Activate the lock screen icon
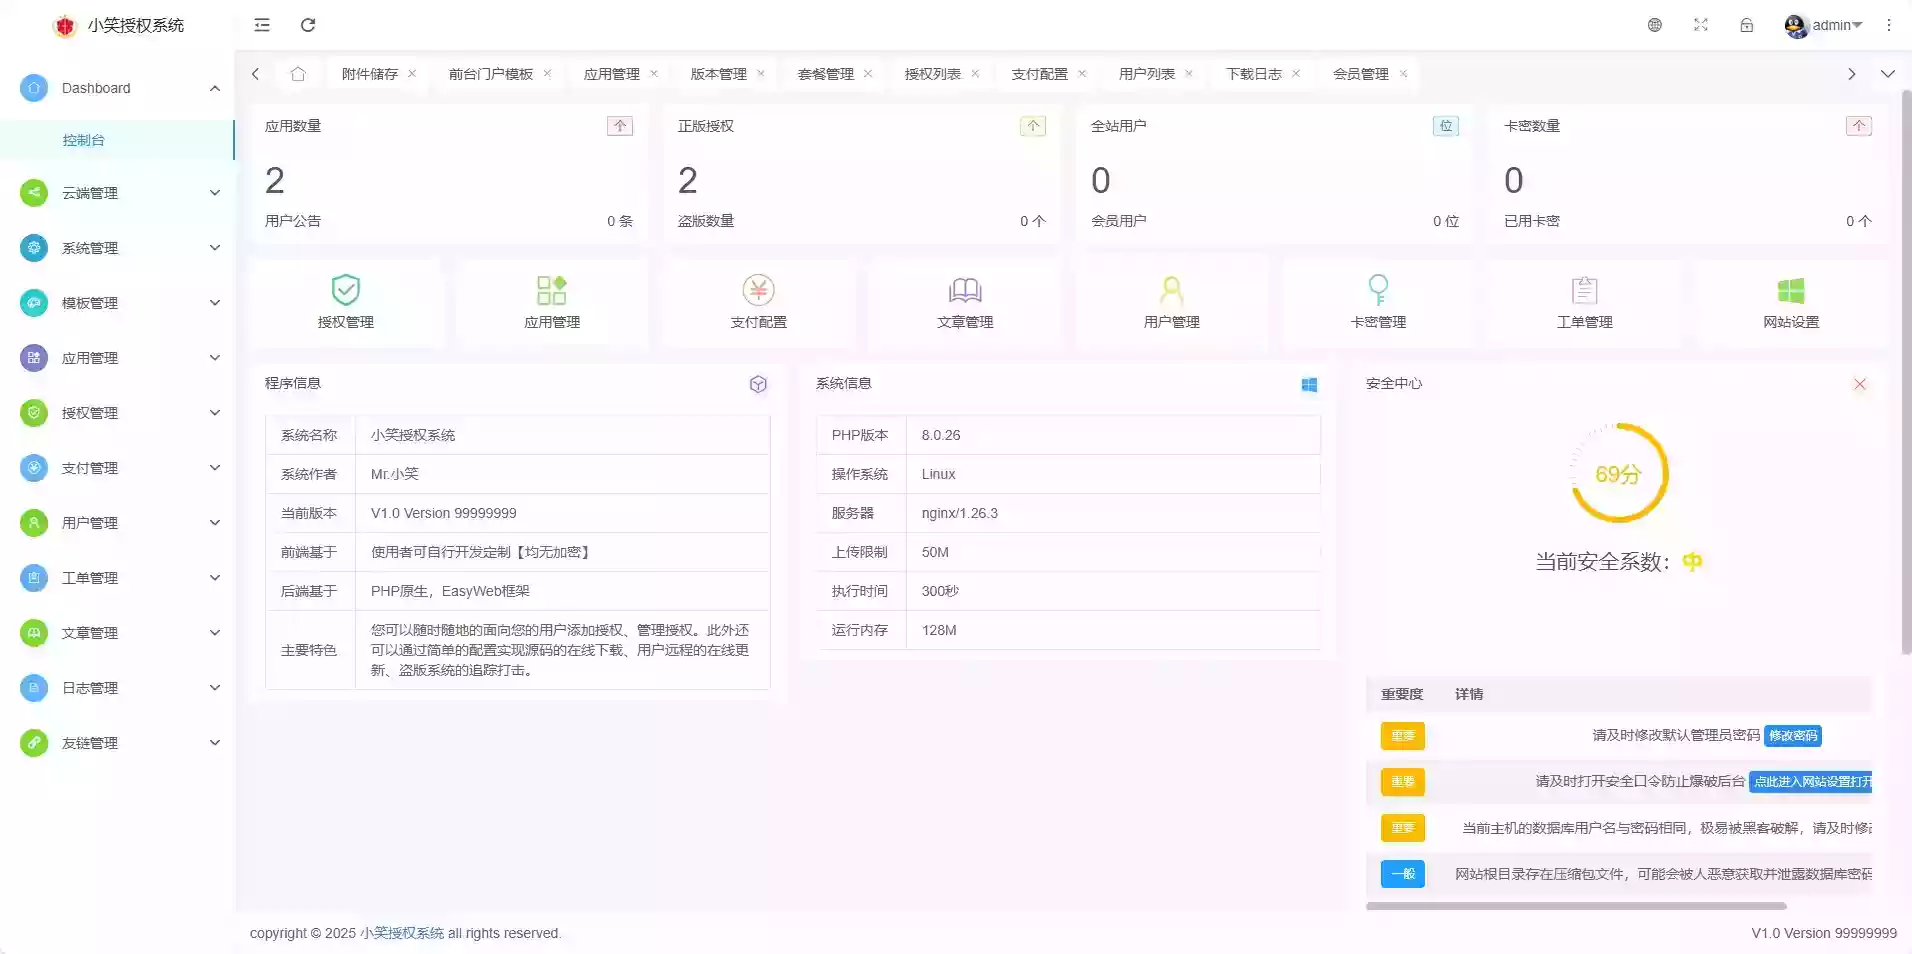1912x954 pixels. (x=1747, y=25)
